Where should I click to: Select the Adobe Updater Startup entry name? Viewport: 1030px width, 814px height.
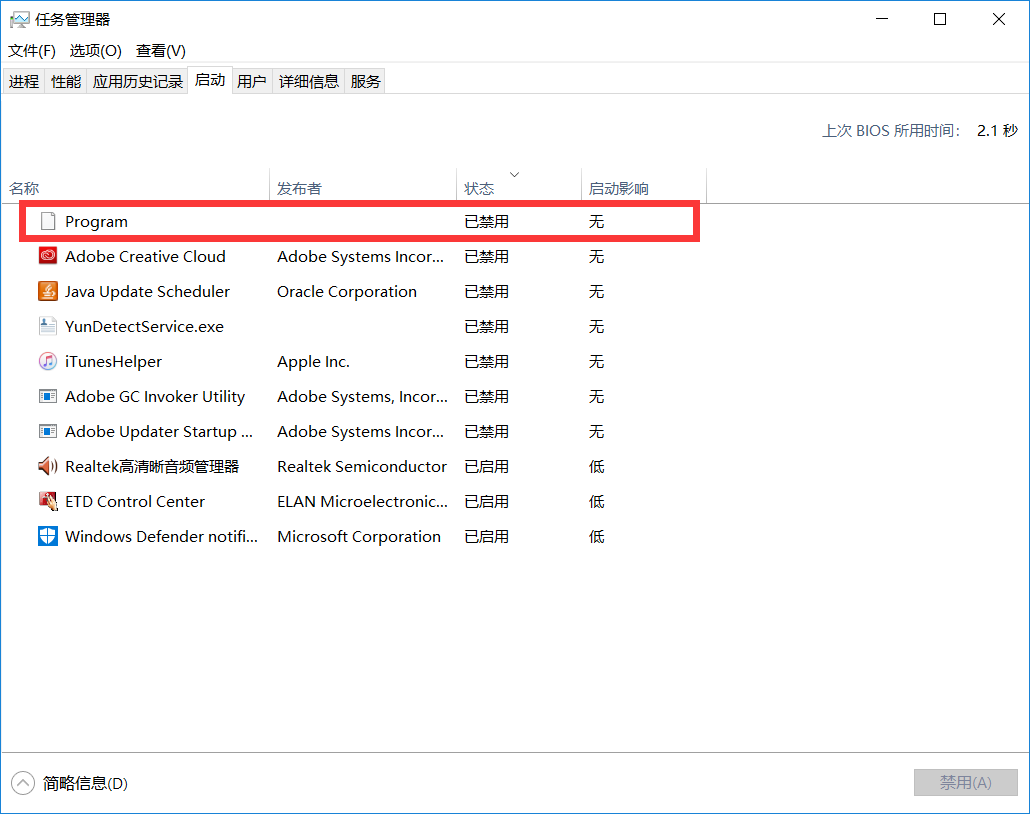coord(159,432)
